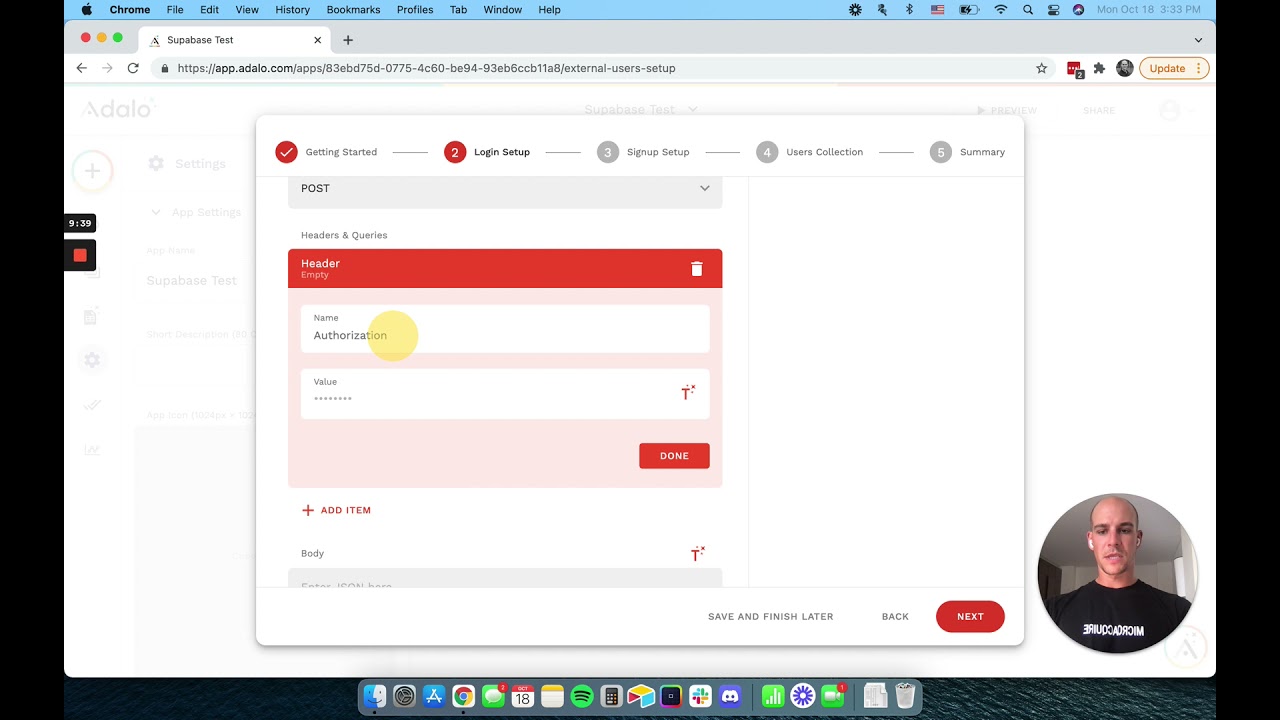
Task: Open Siri from menu bar
Action: (1078, 9)
